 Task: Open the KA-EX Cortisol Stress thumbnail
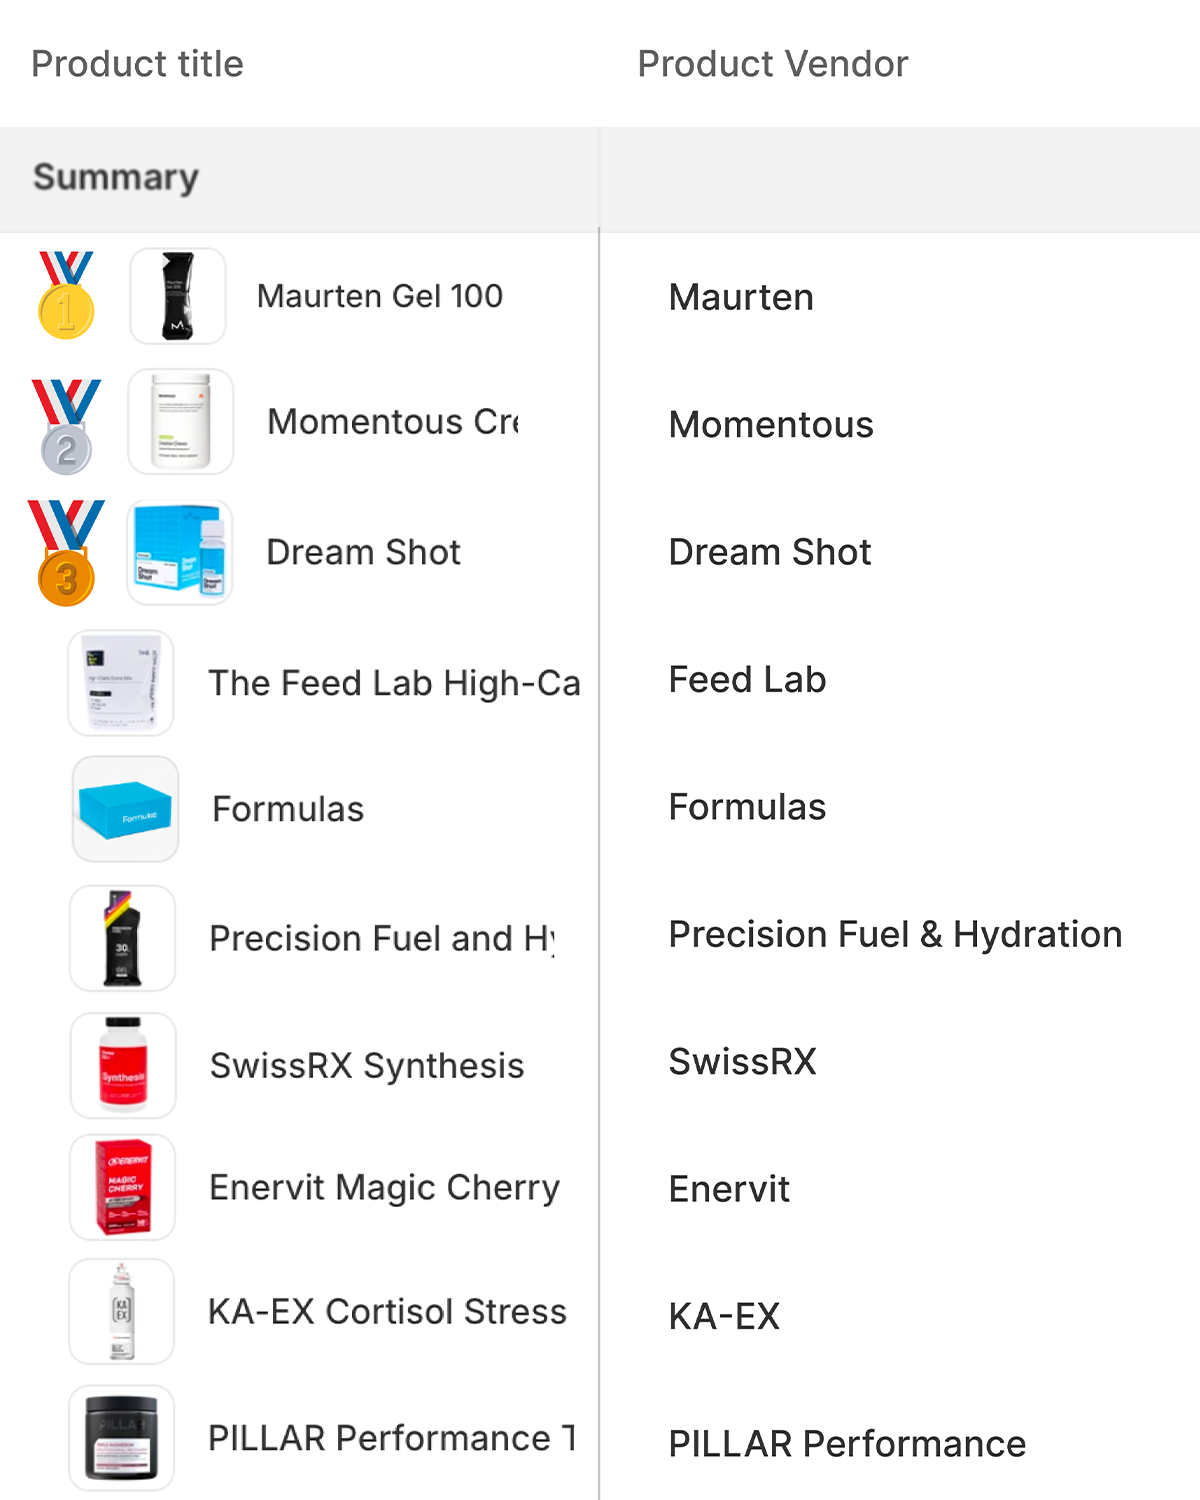[122, 1311]
